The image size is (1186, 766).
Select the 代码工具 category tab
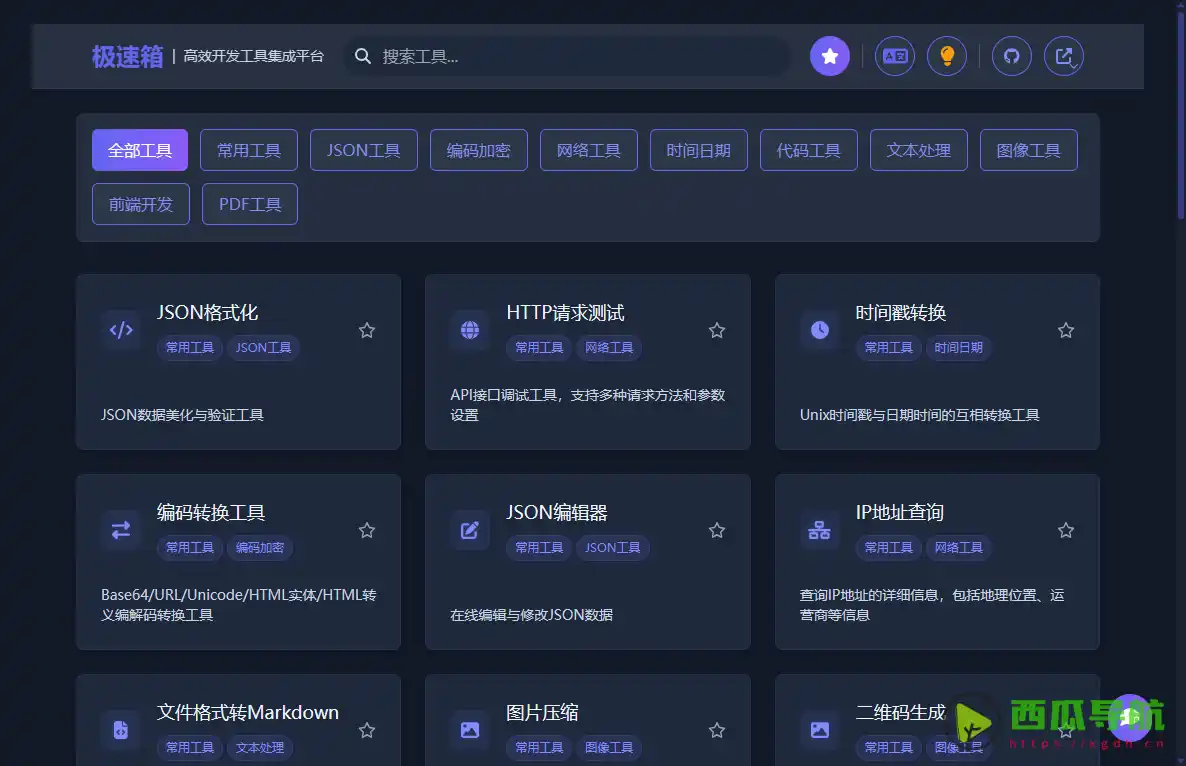click(809, 150)
